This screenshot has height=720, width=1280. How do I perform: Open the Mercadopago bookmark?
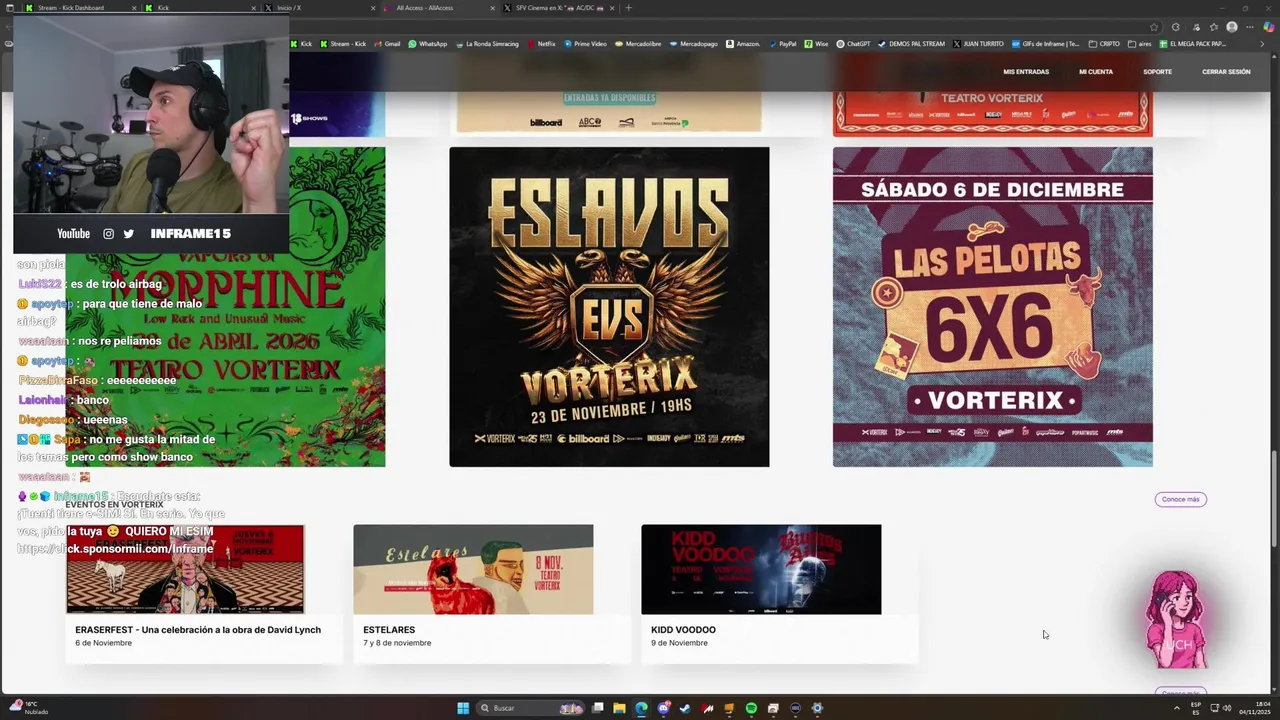tap(694, 44)
